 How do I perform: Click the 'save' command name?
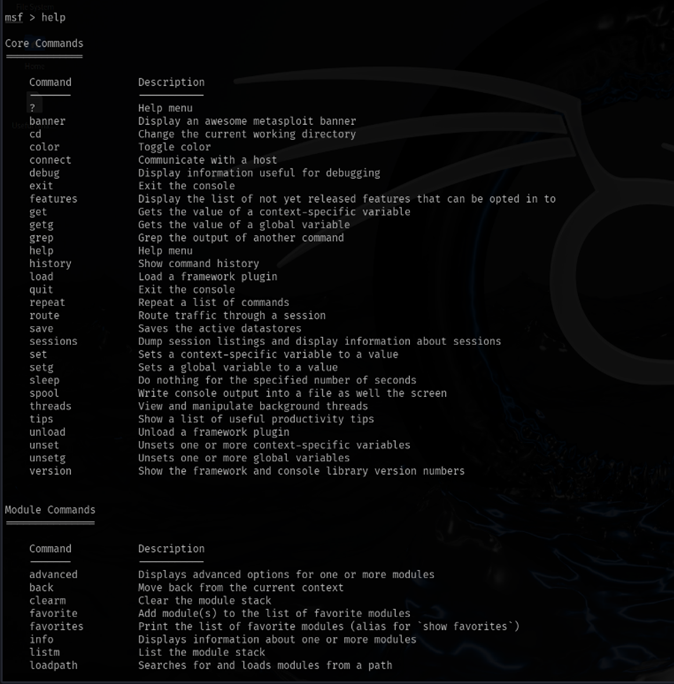(x=41, y=328)
